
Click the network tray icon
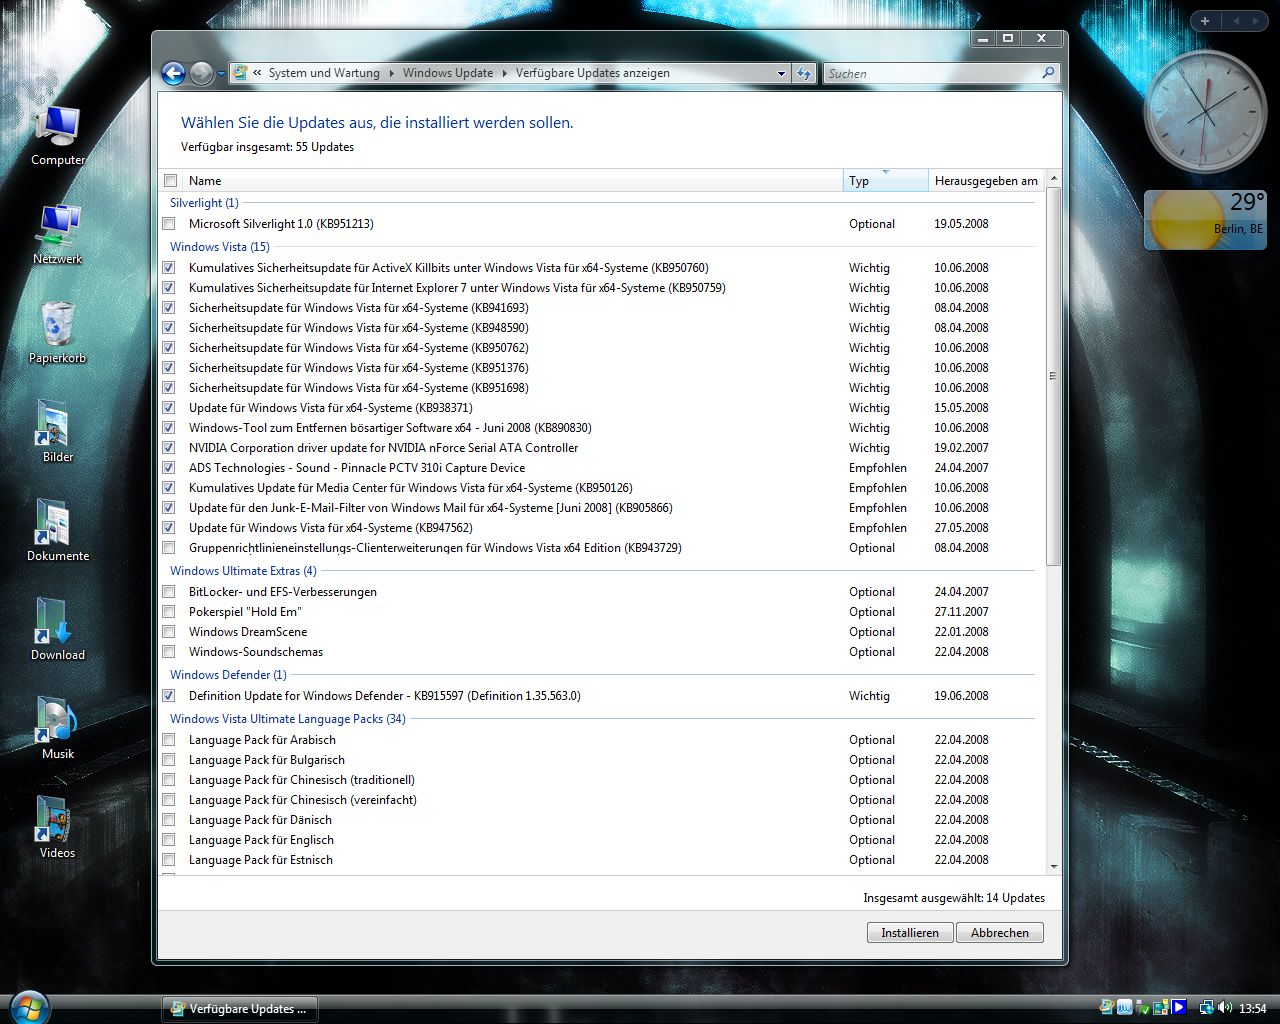pyautogui.click(x=1207, y=1007)
